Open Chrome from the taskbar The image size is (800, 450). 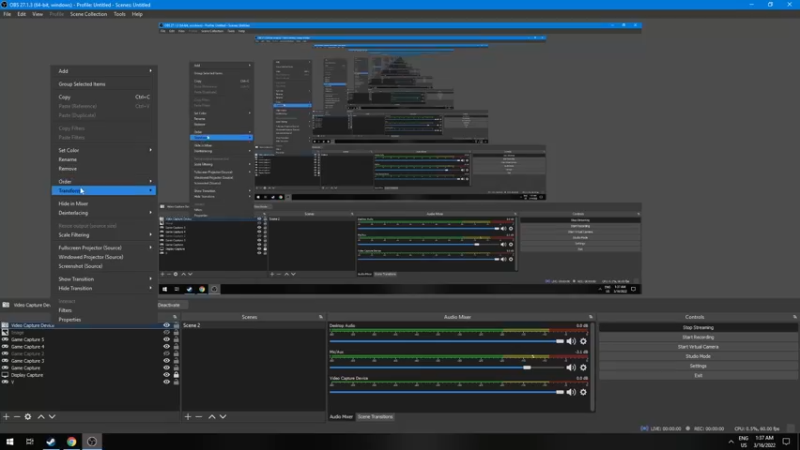coord(71,441)
